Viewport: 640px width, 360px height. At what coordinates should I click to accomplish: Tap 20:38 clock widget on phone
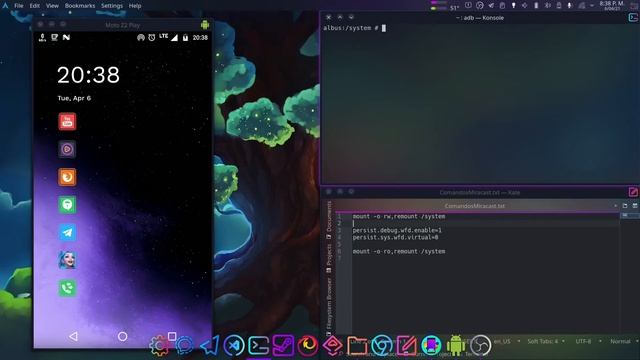(89, 75)
